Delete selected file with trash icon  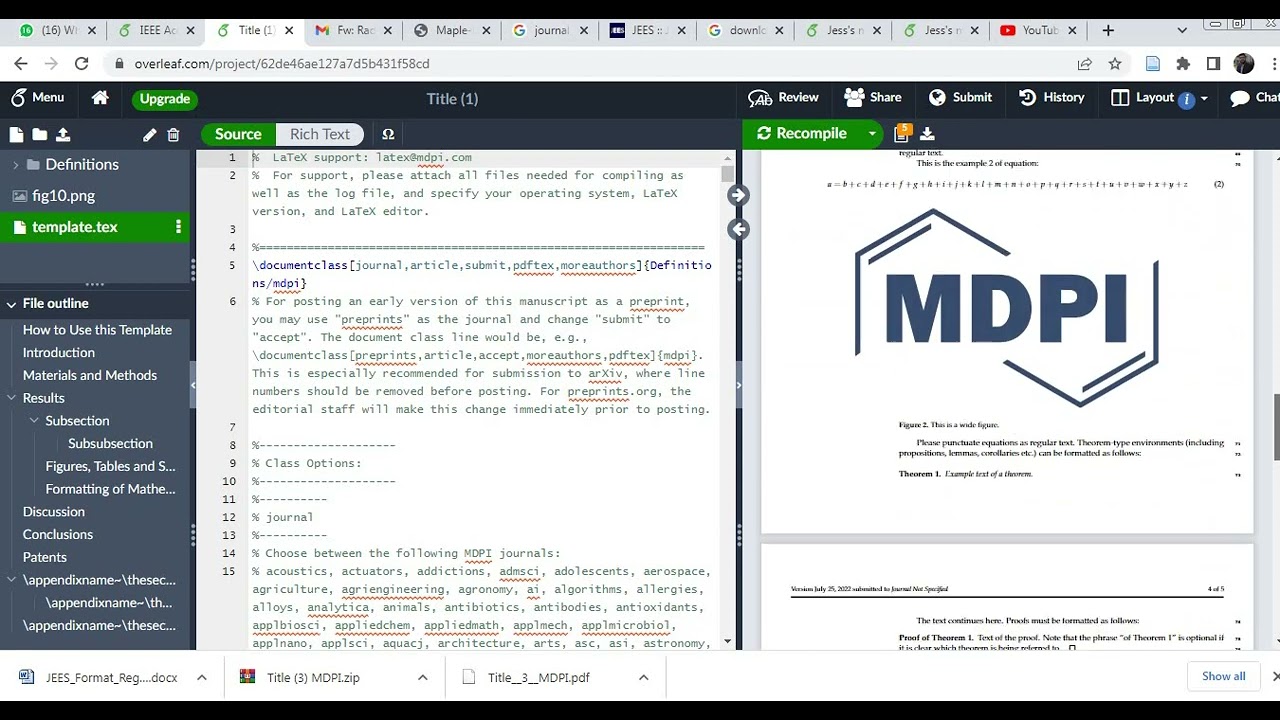pos(173,134)
